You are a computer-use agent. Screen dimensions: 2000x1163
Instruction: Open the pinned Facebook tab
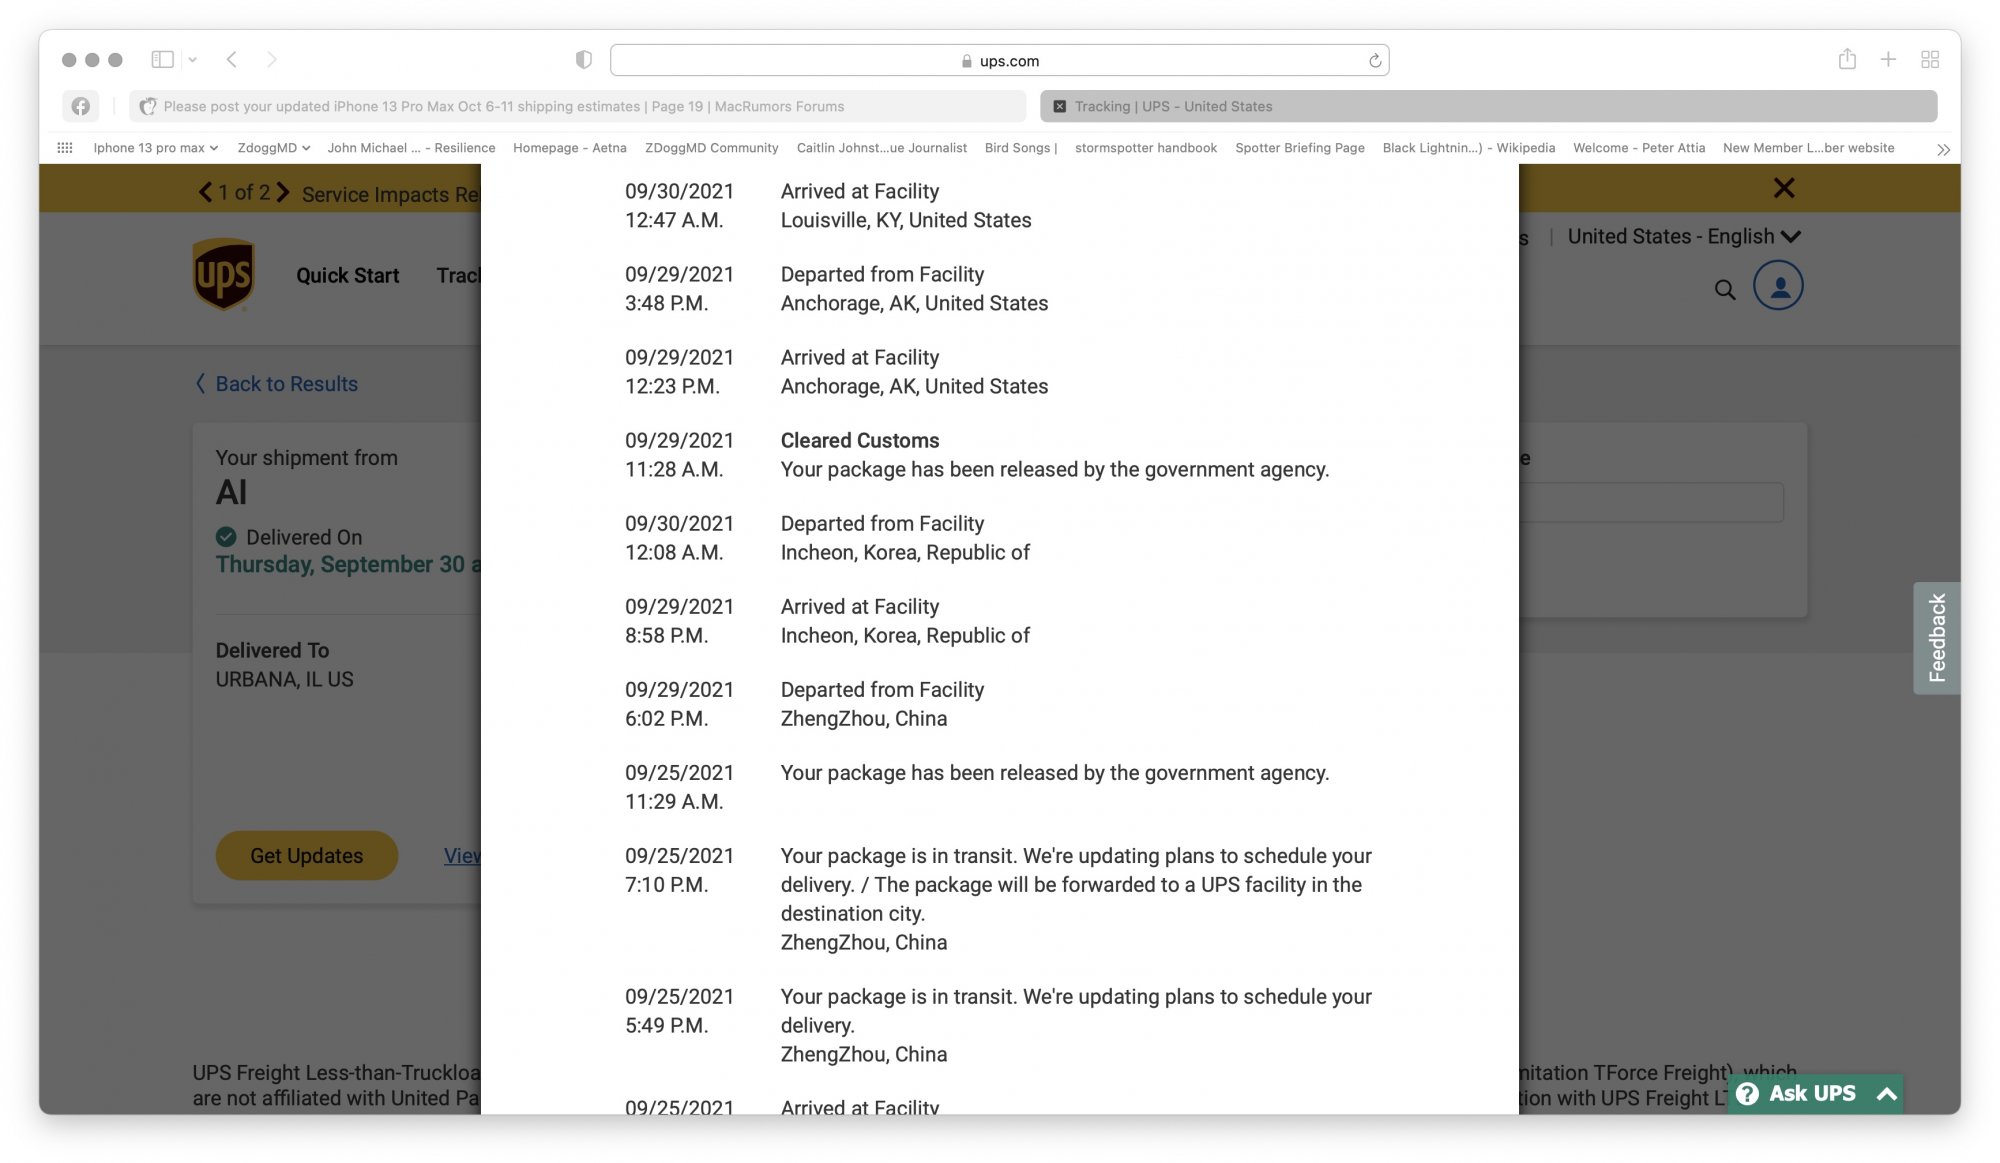pyautogui.click(x=81, y=106)
